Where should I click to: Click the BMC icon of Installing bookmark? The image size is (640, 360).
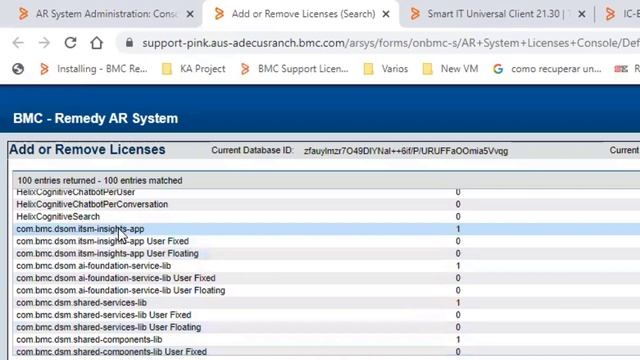(x=44, y=69)
